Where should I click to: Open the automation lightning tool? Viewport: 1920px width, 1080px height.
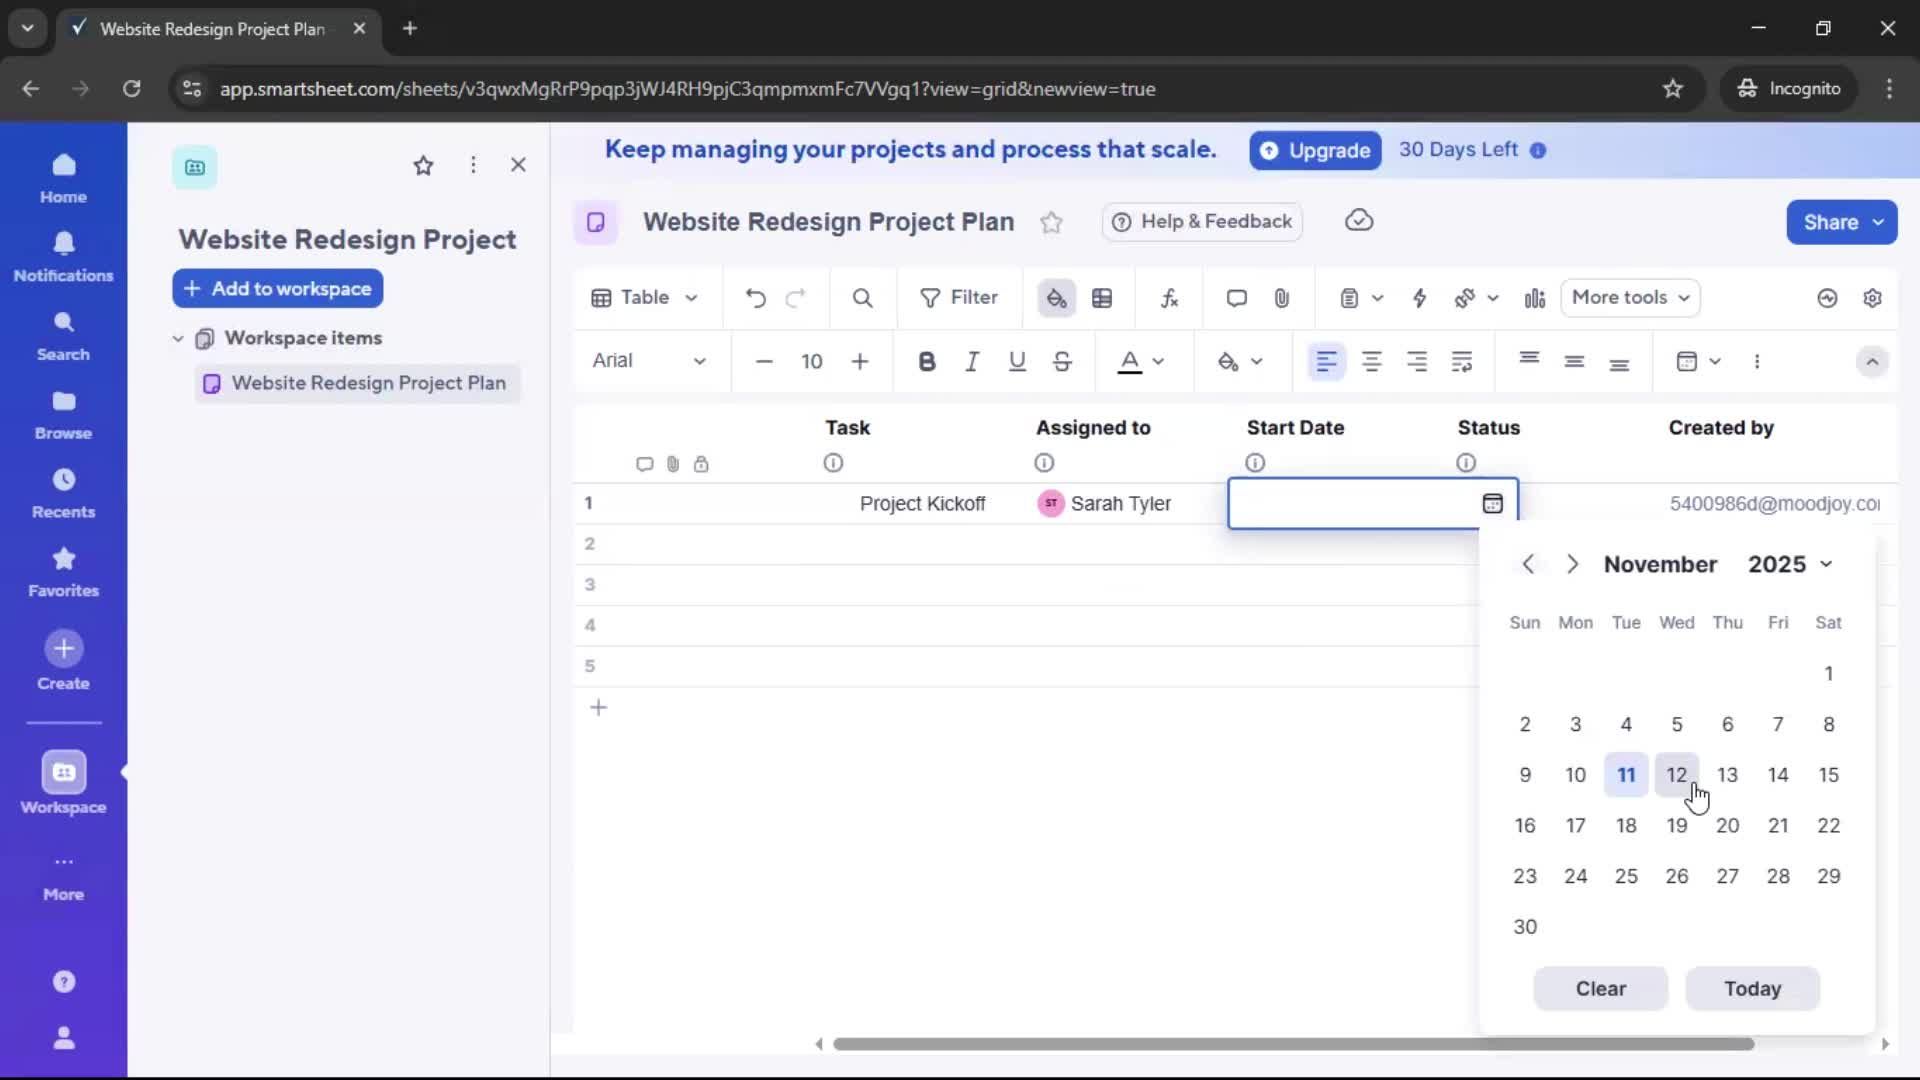[x=1421, y=297]
